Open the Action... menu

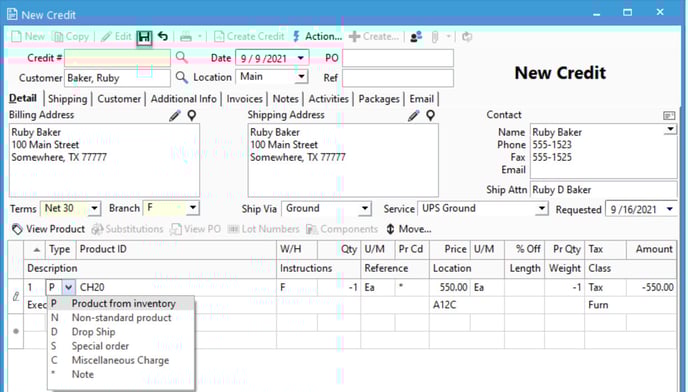click(x=317, y=36)
